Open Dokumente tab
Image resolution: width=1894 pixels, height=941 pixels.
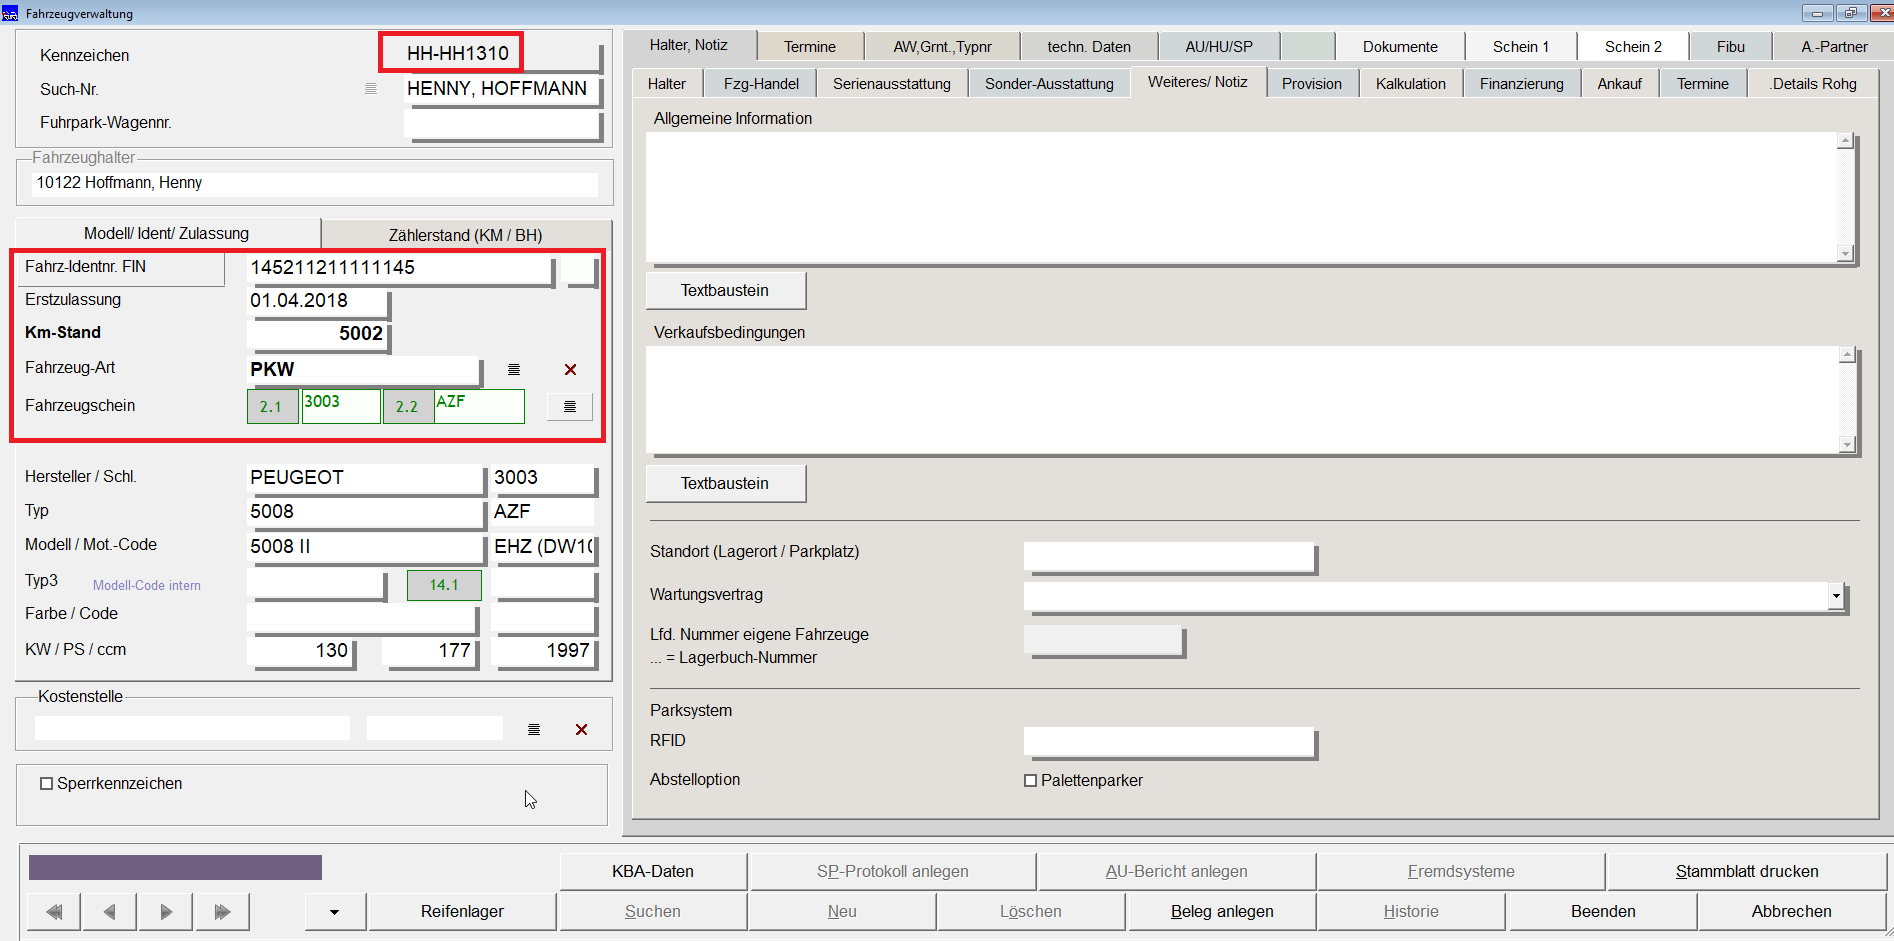click(1400, 47)
